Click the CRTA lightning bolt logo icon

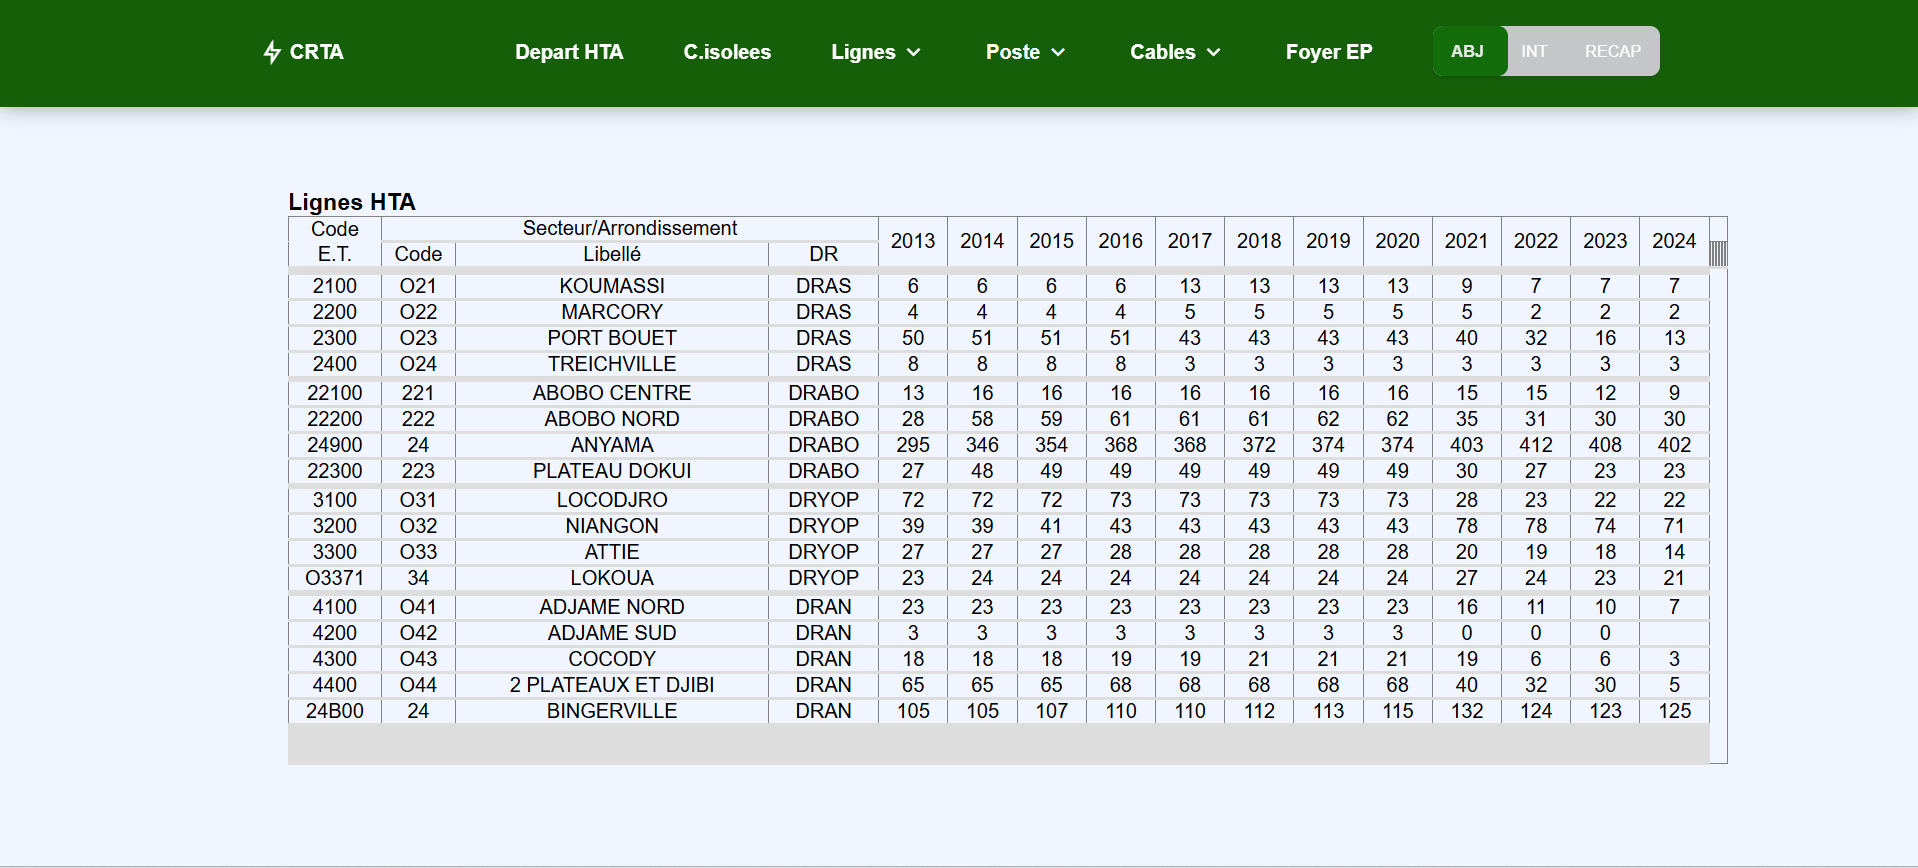tap(271, 52)
